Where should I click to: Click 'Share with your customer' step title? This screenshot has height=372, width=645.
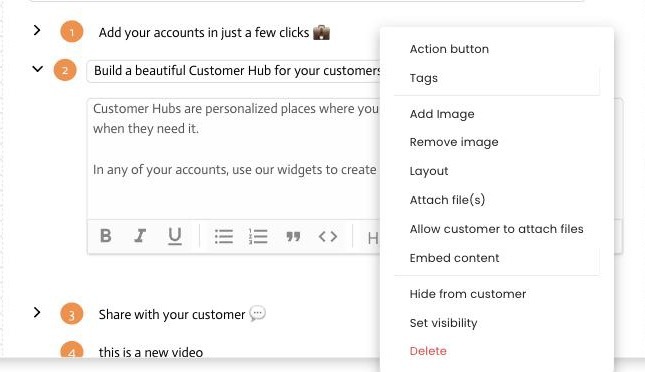pyautogui.click(x=172, y=314)
